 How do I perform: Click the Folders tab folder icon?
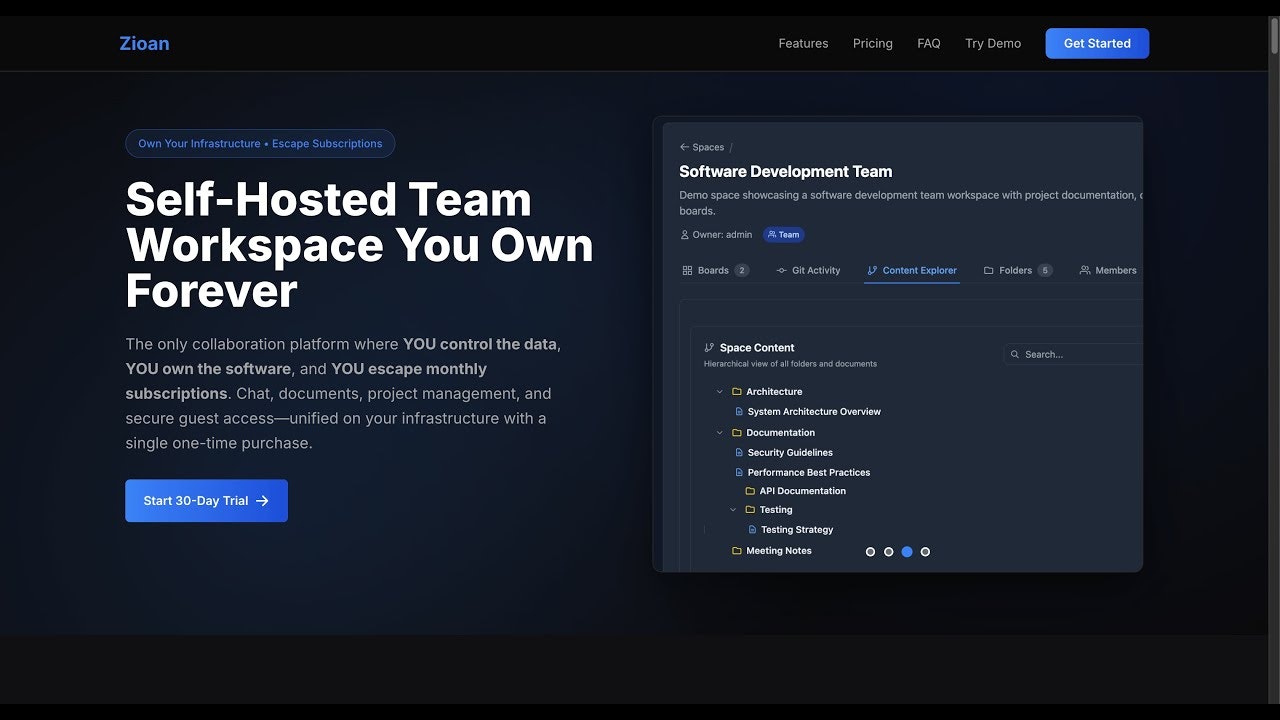[988, 270]
